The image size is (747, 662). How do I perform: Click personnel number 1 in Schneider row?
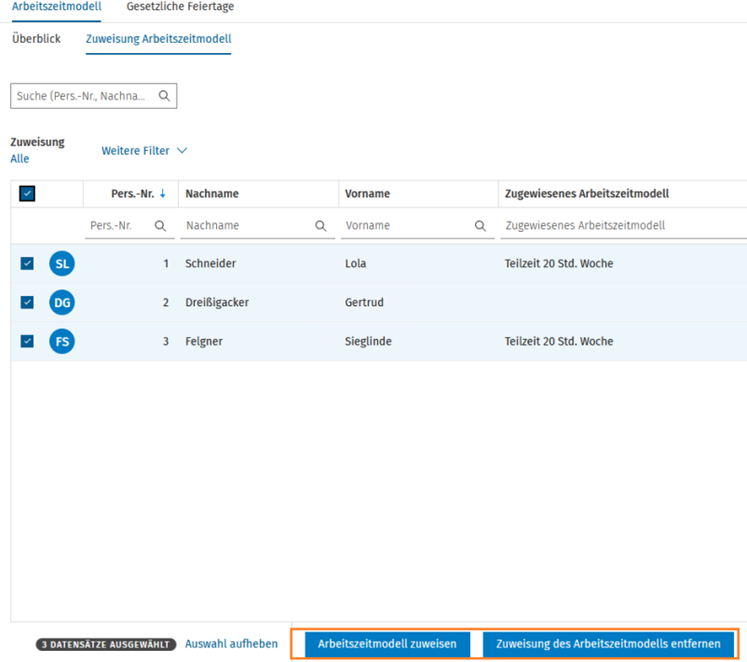pyautogui.click(x=166, y=263)
